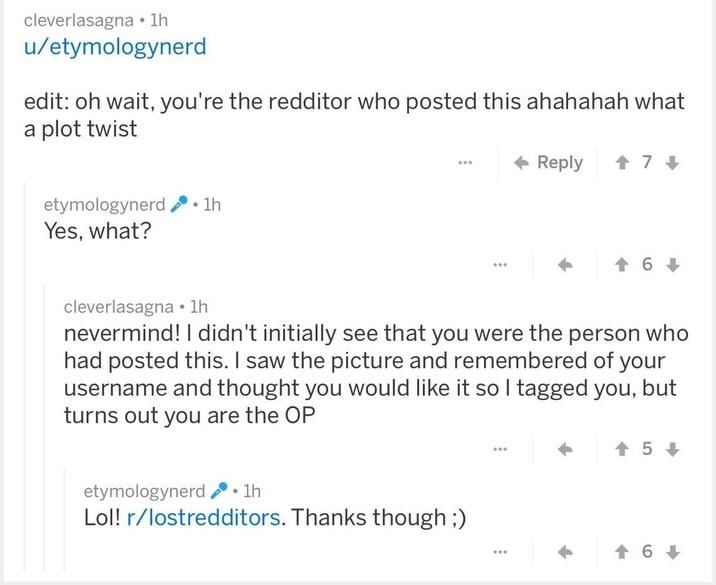
Task: Upvote the "nevermind!" comment with 5 points
Action: click(620, 450)
